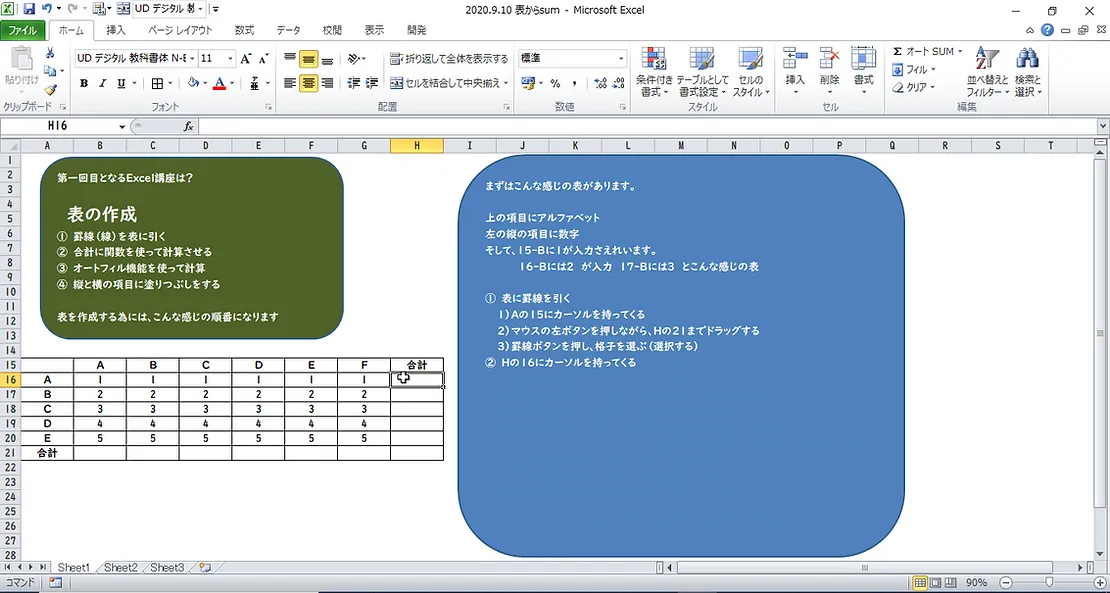Viewport: 1110px width, 593px height.
Task: Click the format painter brush icon
Action: point(50,90)
